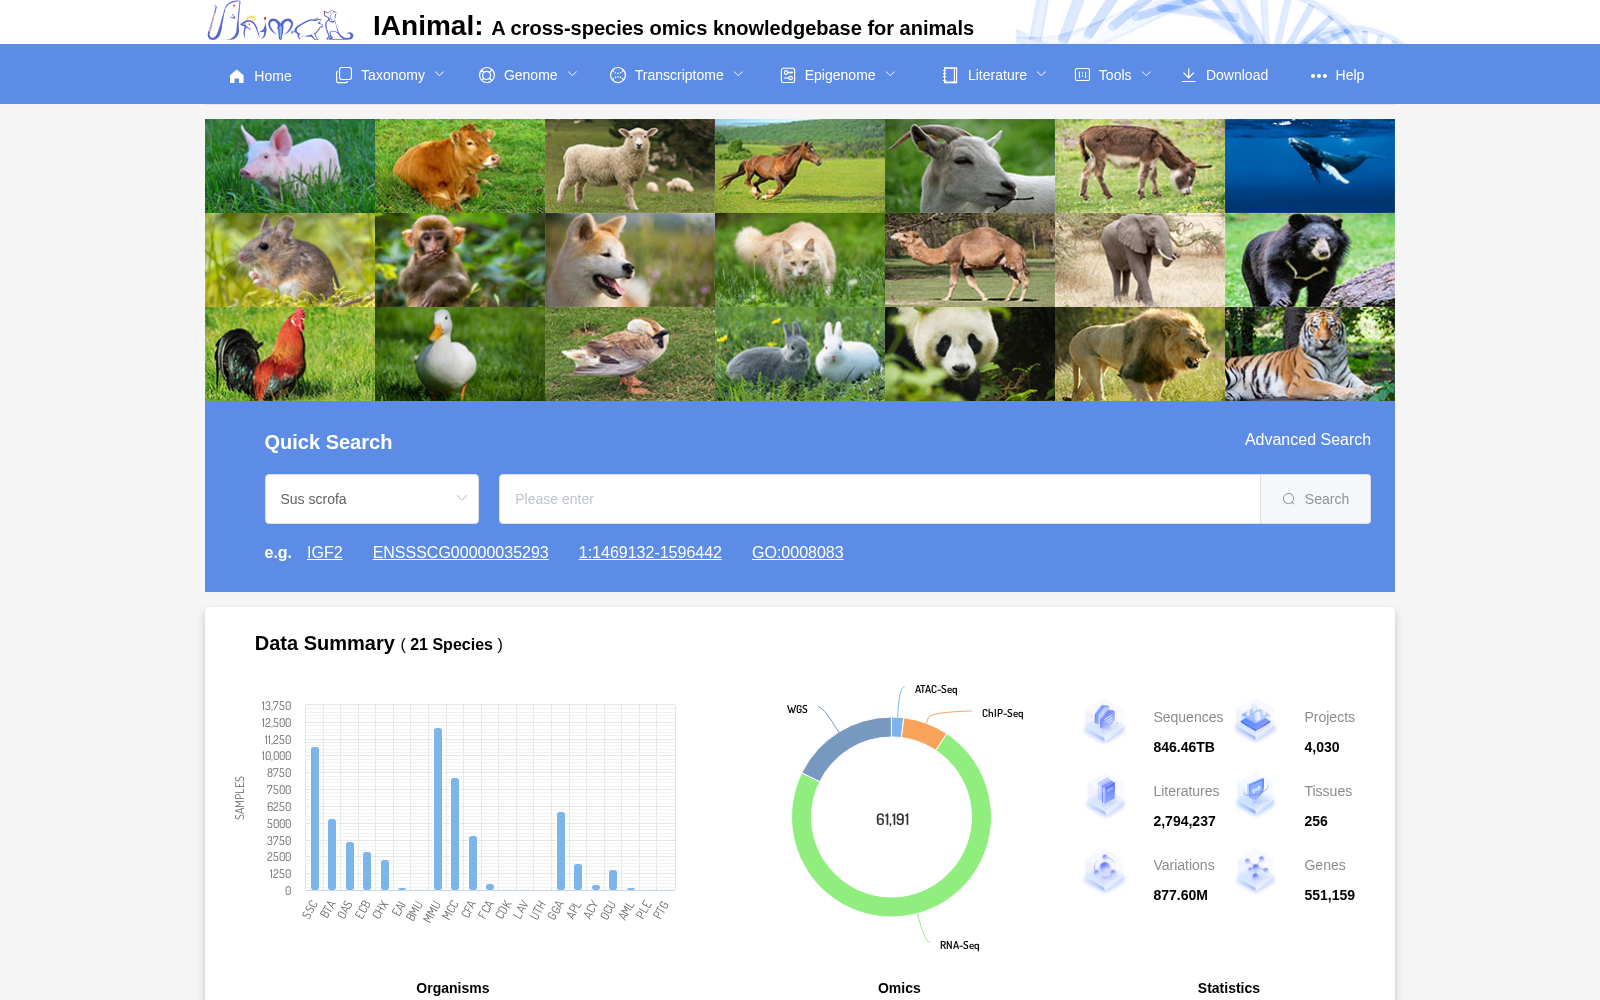
Task: Select the giant panda photo thumbnail
Action: tap(970, 354)
